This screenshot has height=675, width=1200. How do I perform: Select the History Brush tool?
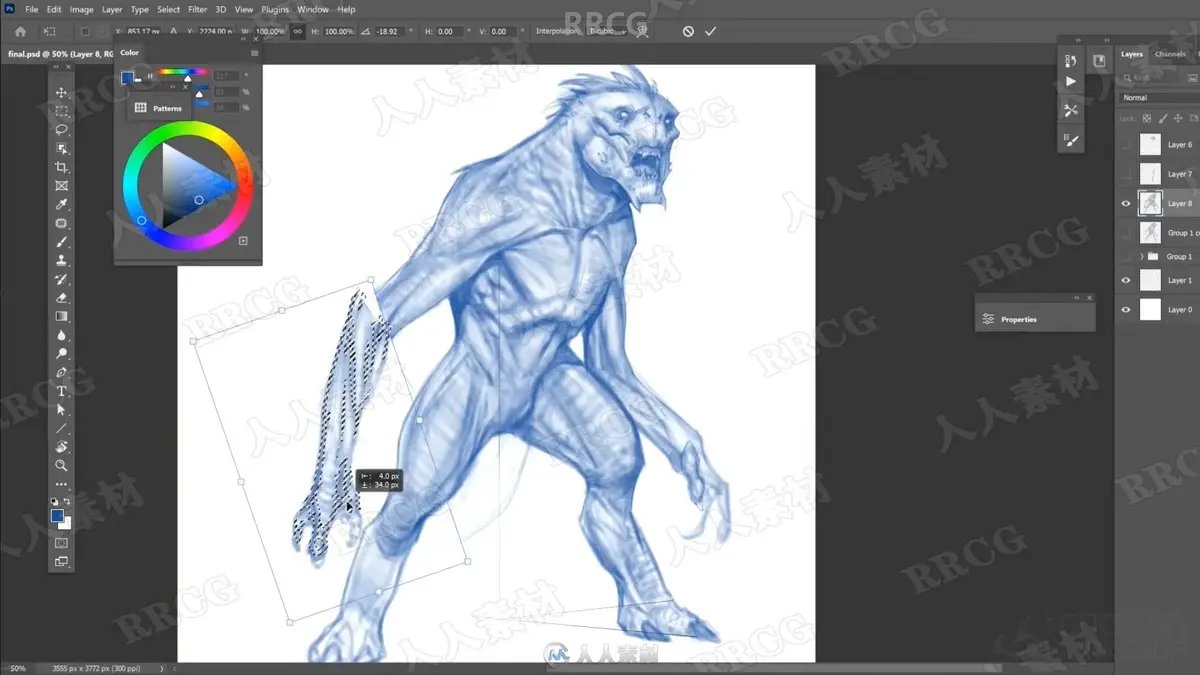tap(61, 279)
